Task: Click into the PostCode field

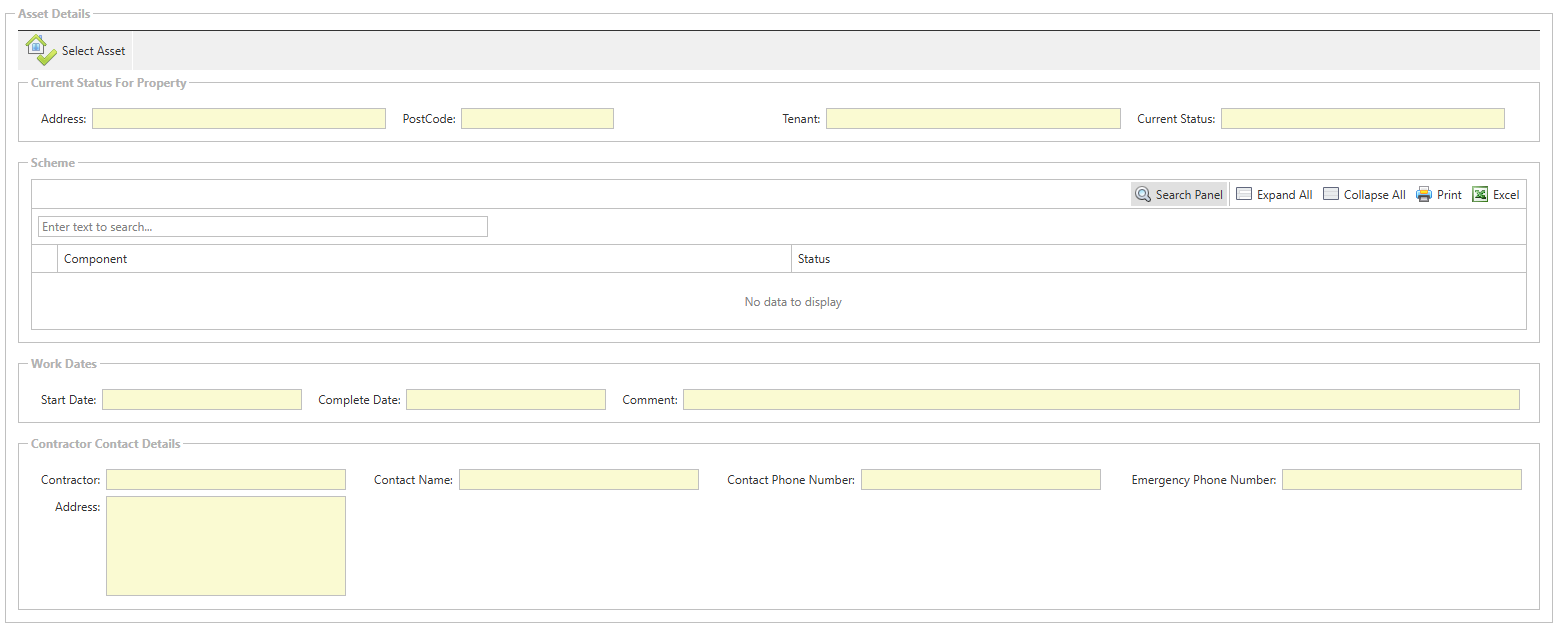Action: click(537, 119)
